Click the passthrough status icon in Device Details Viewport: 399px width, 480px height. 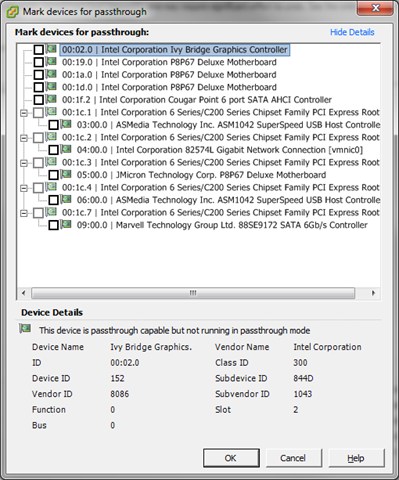pos(25,329)
